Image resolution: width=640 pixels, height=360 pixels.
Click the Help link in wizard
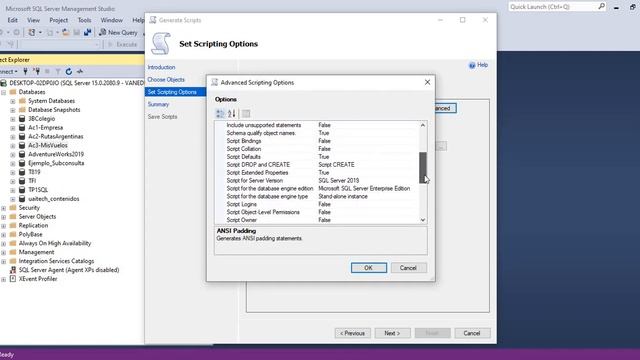(482, 65)
